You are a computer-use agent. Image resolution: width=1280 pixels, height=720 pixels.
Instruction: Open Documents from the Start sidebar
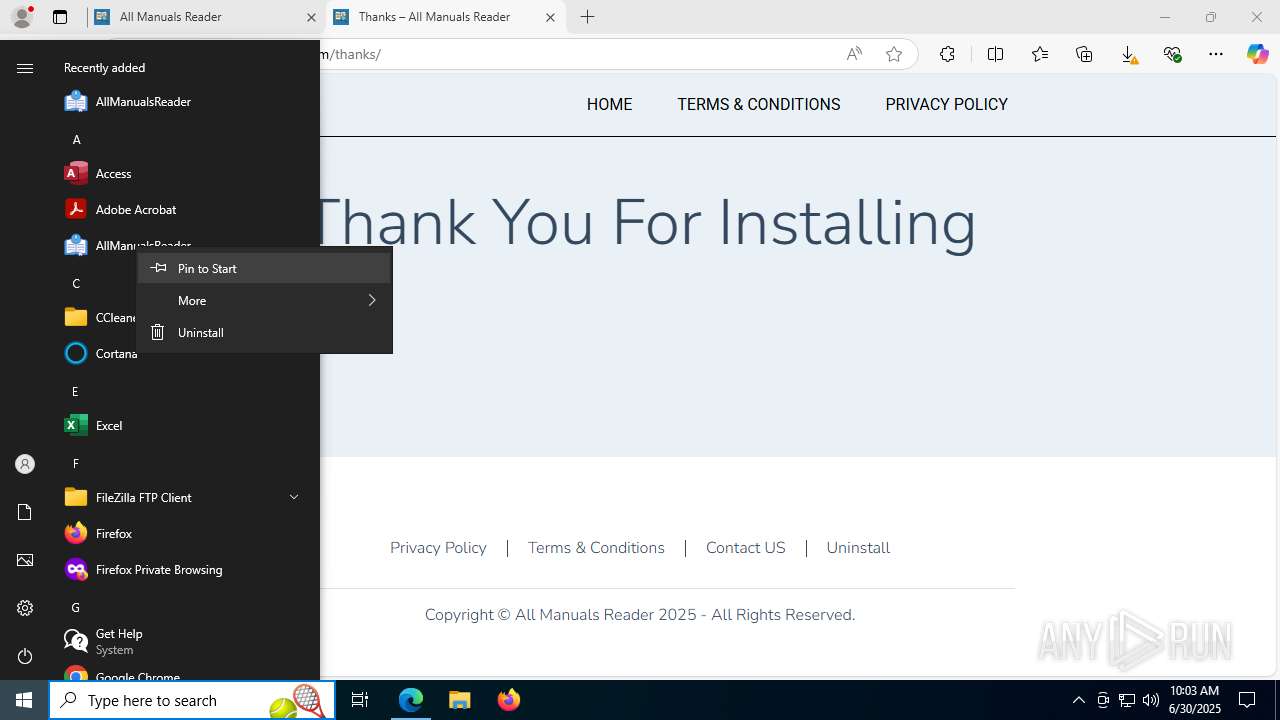point(25,512)
